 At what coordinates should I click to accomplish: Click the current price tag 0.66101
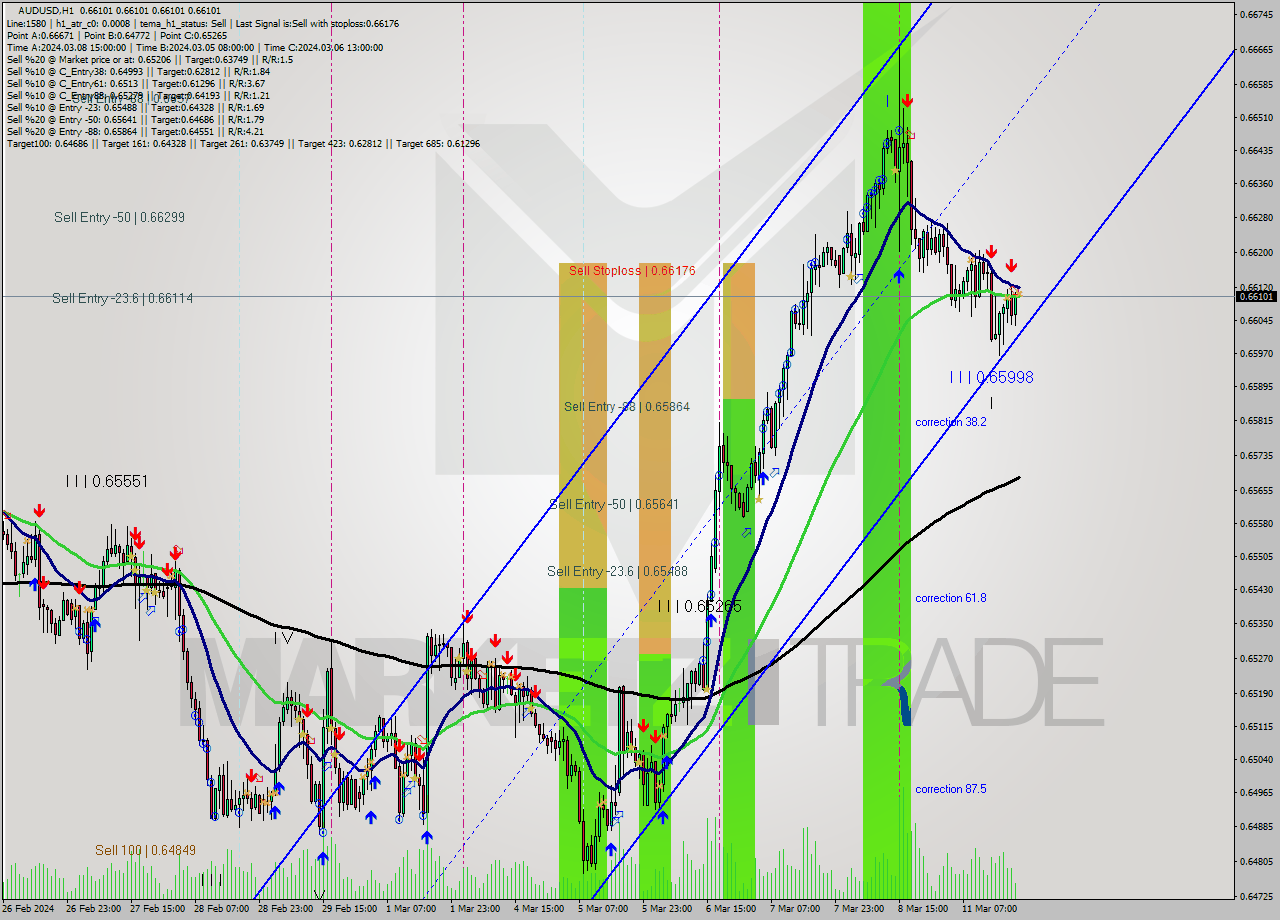pos(1257,296)
